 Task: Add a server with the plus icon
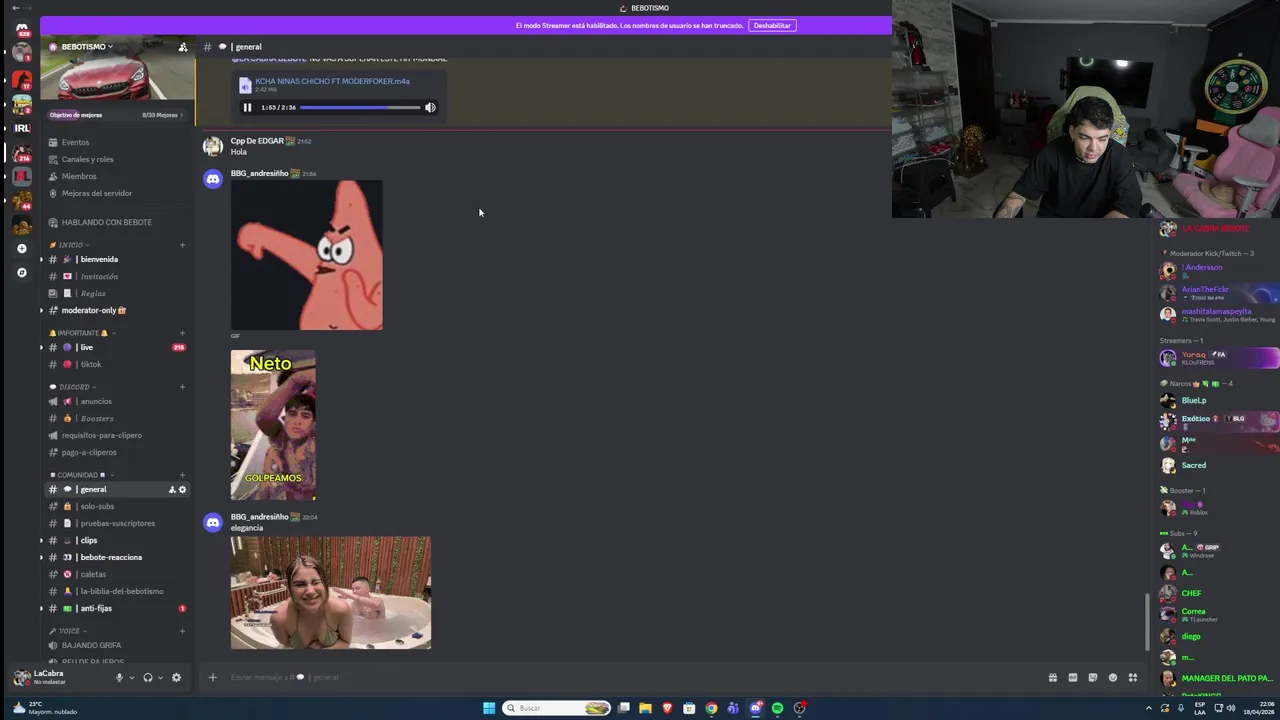(22, 248)
